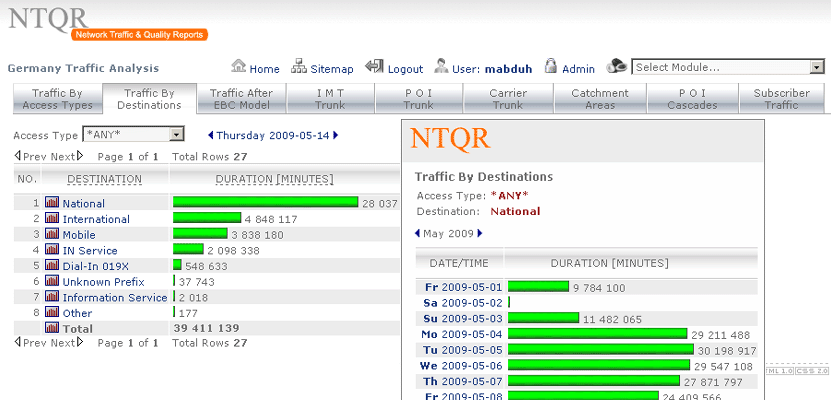Open the Unknown Prefix destination link
Viewport: 831px width, 400px height.
102,282
